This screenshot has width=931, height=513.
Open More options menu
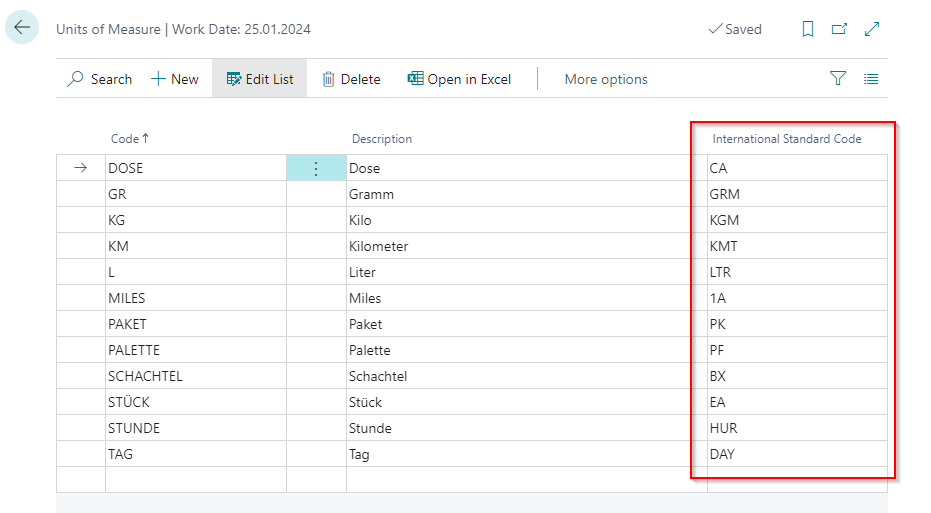pos(606,79)
